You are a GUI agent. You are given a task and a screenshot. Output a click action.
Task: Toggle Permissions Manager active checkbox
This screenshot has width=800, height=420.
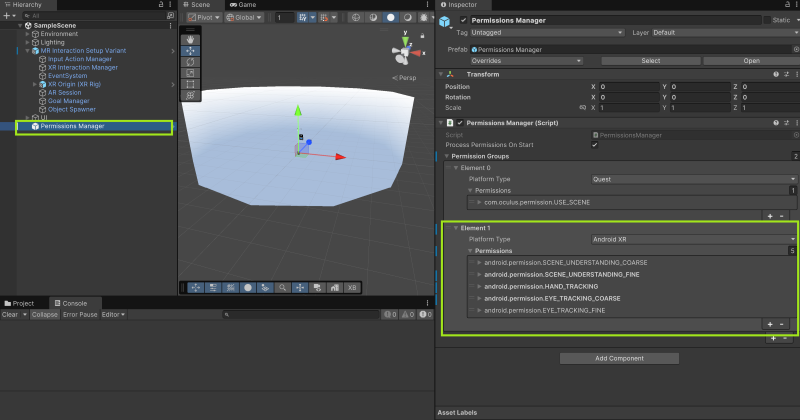coord(463,20)
